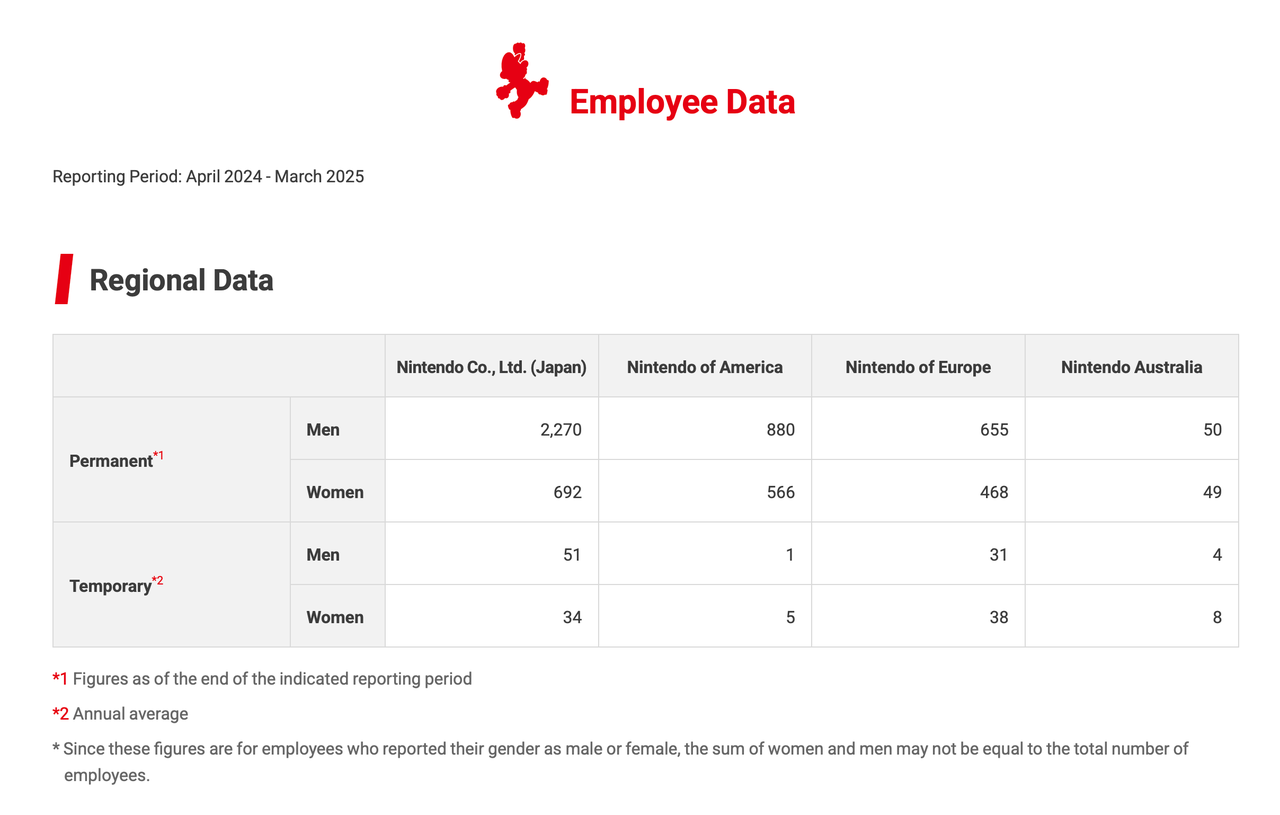Click the footnote '*1 Figures as of the end' line
This screenshot has height=815, width=1280.
262,679
